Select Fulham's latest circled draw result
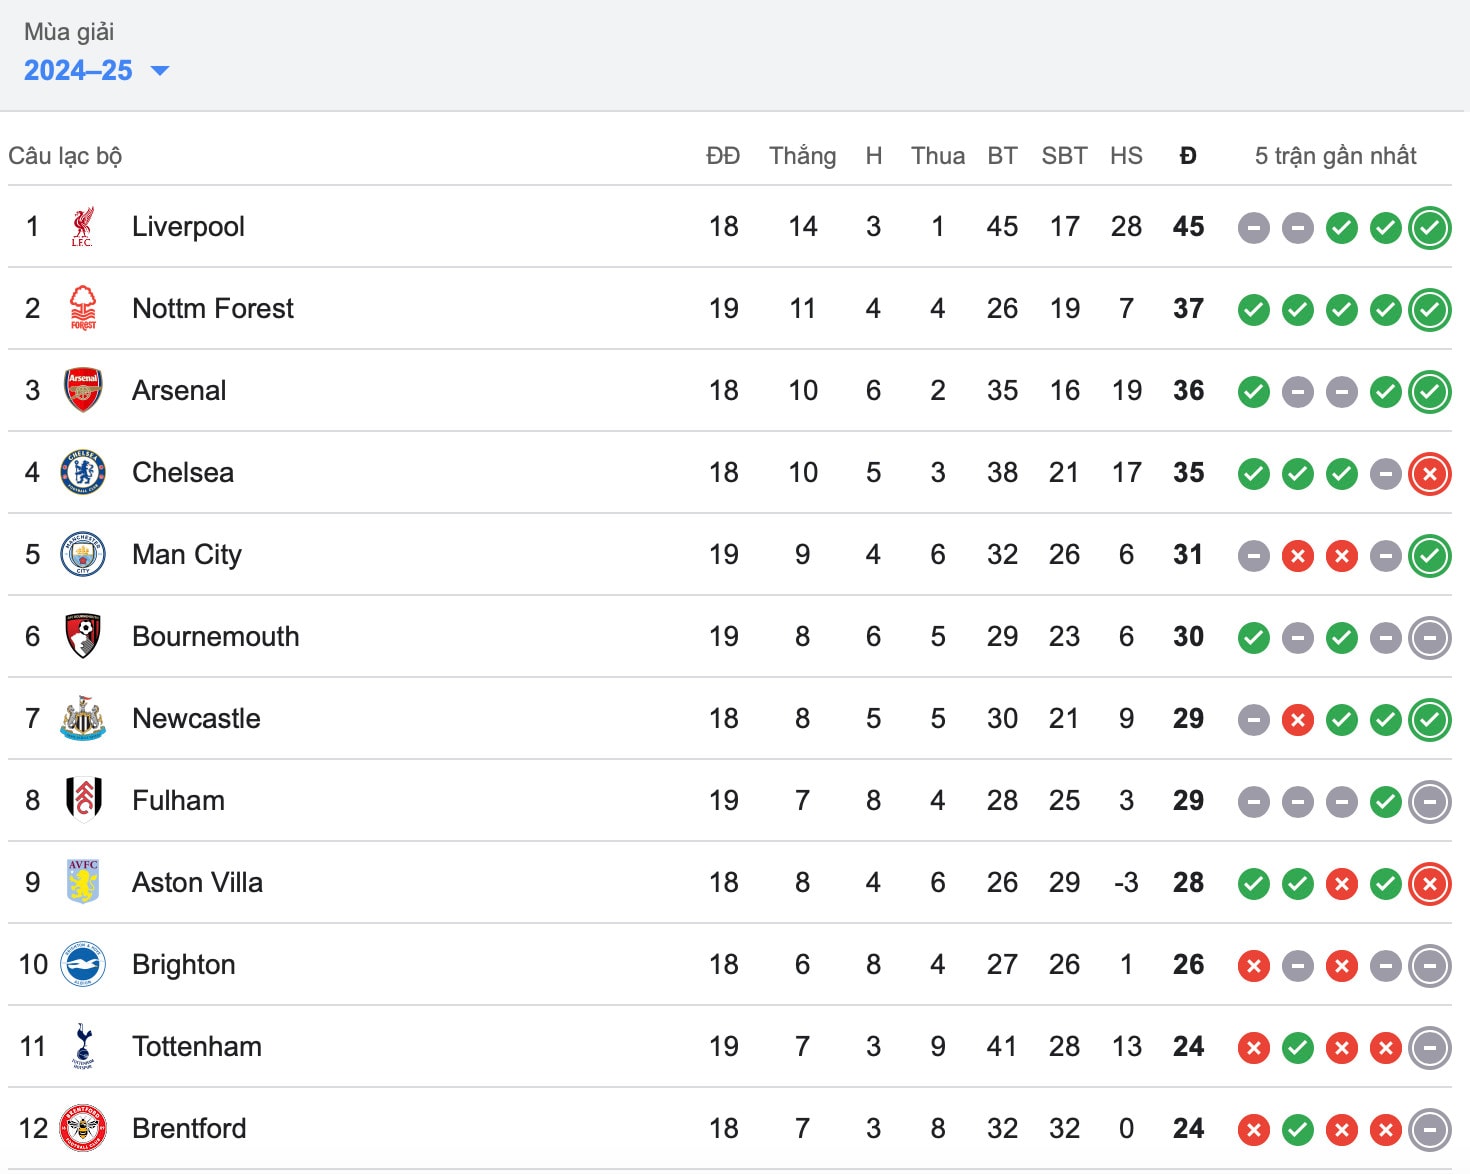 (1430, 801)
